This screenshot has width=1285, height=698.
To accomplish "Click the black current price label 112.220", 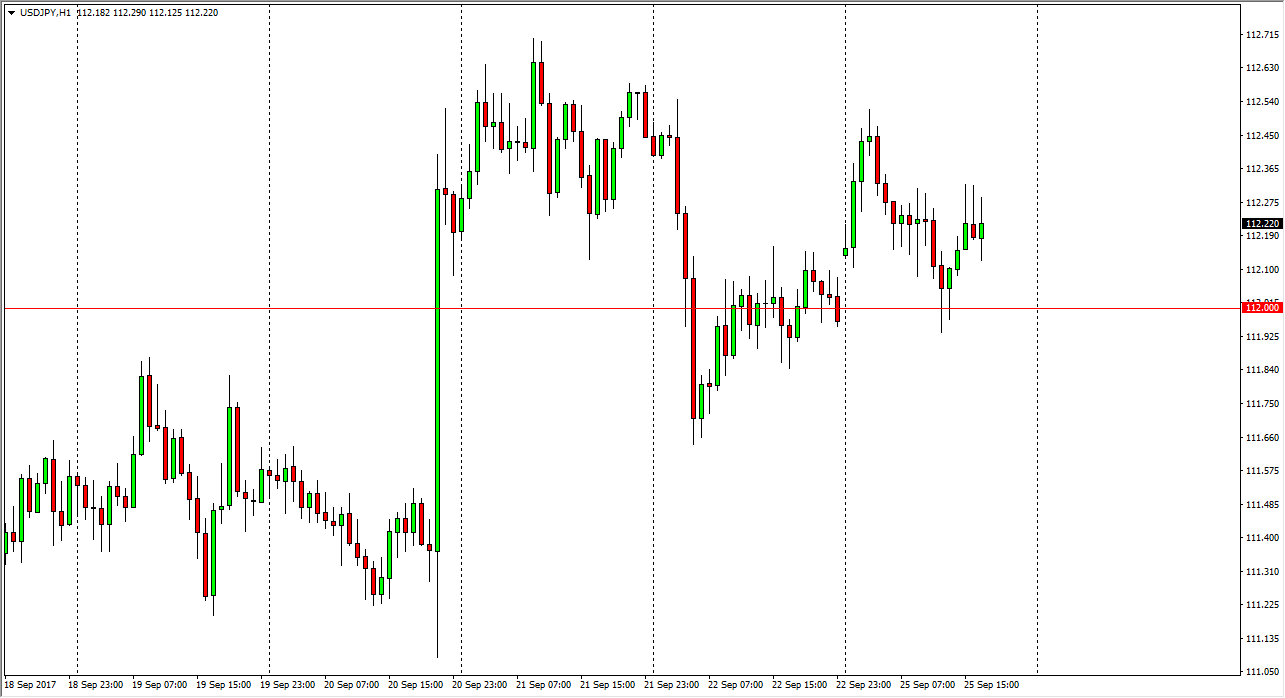I will [x=1261, y=223].
